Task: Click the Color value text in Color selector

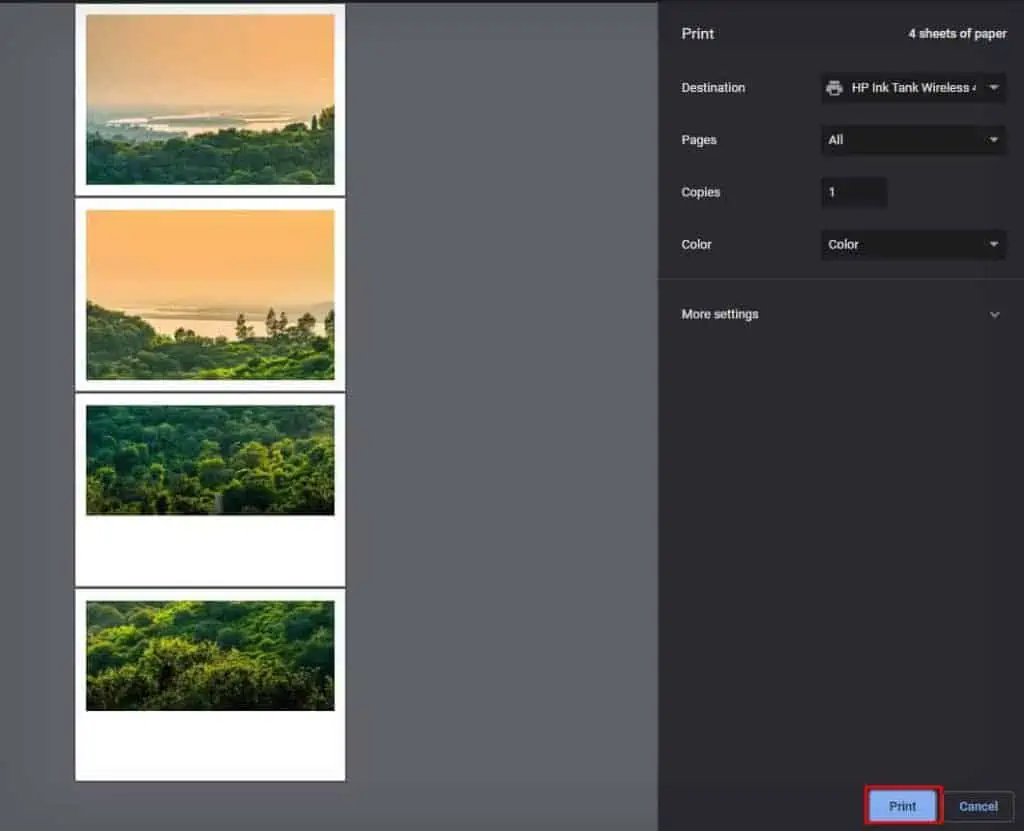Action: click(x=844, y=244)
